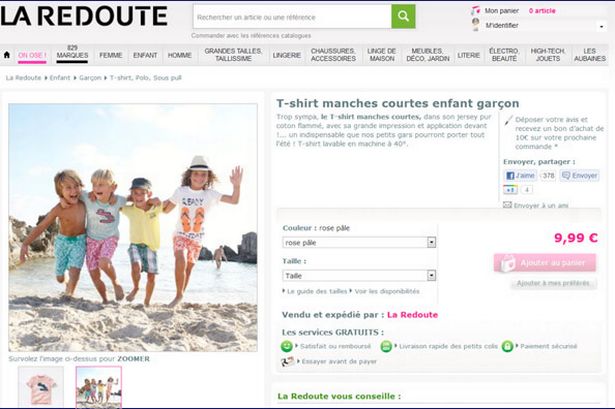Screen dimensions: 615x409
Task: Open the LINGERIE menu tab
Action: coord(286,55)
